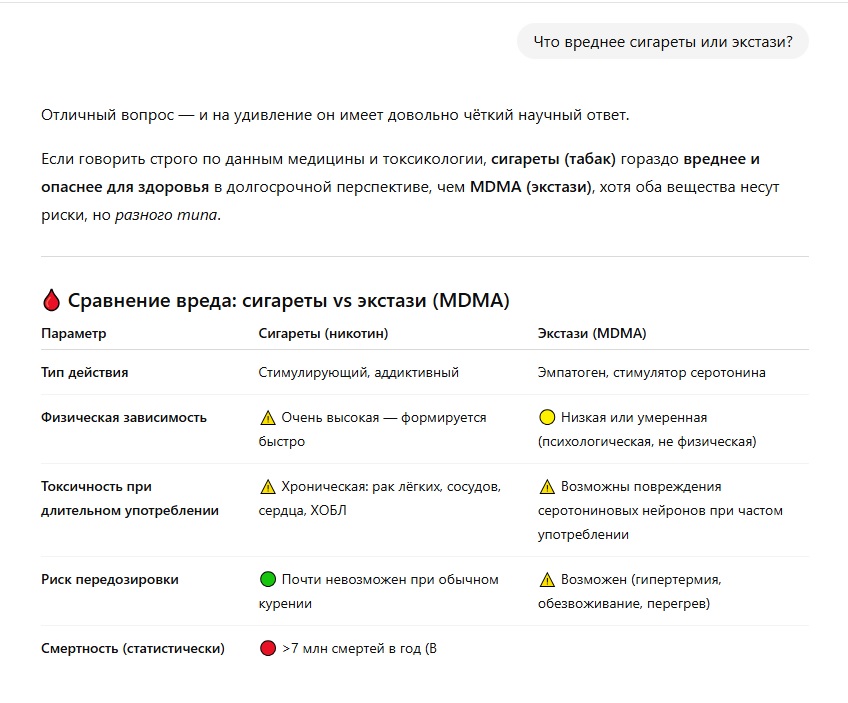Click the "Сравнение вреда" heading text

click(x=289, y=300)
